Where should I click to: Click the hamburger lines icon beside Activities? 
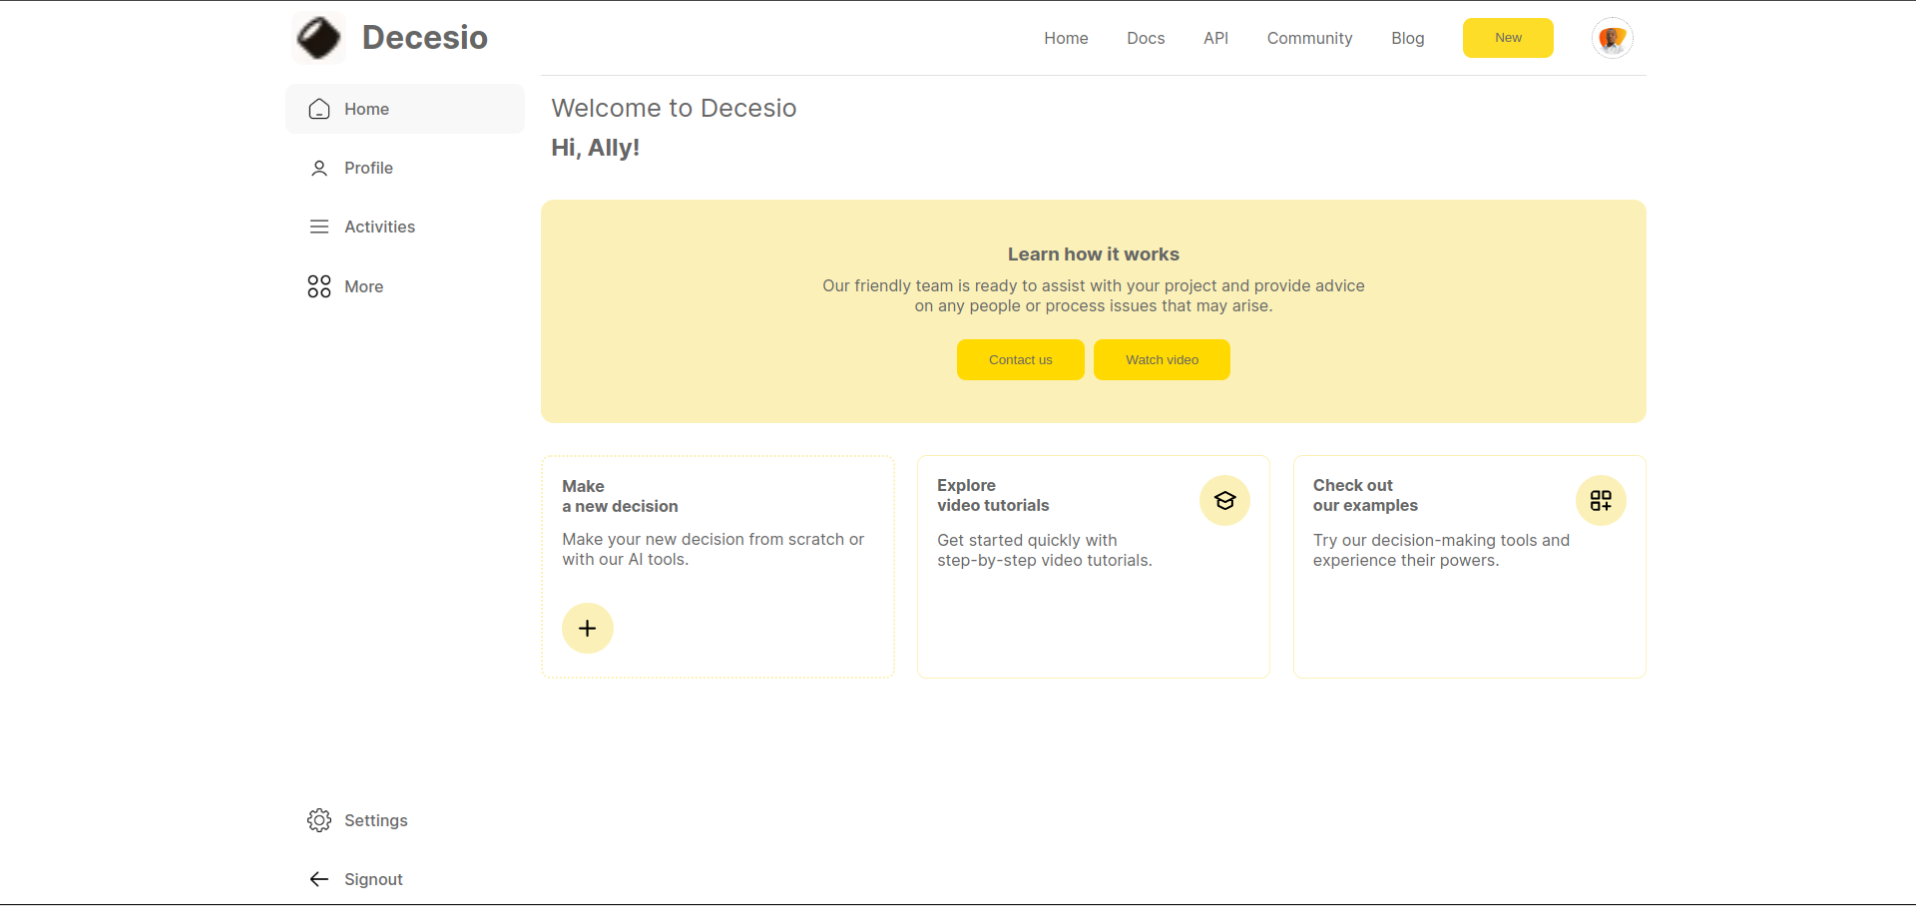click(x=319, y=227)
